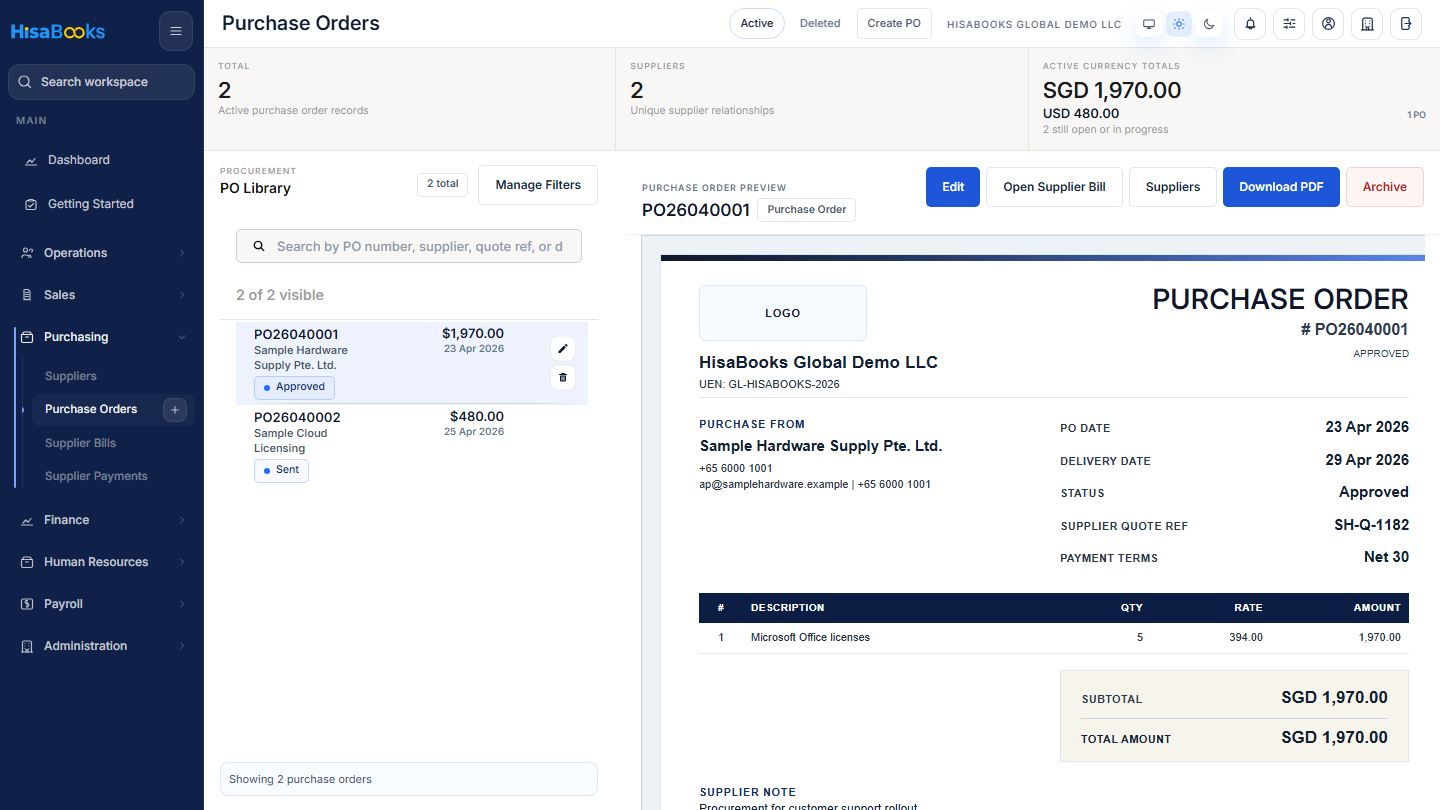Expand Payroll menu chevron
The height and width of the screenshot is (810, 1440).
click(182, 604)
